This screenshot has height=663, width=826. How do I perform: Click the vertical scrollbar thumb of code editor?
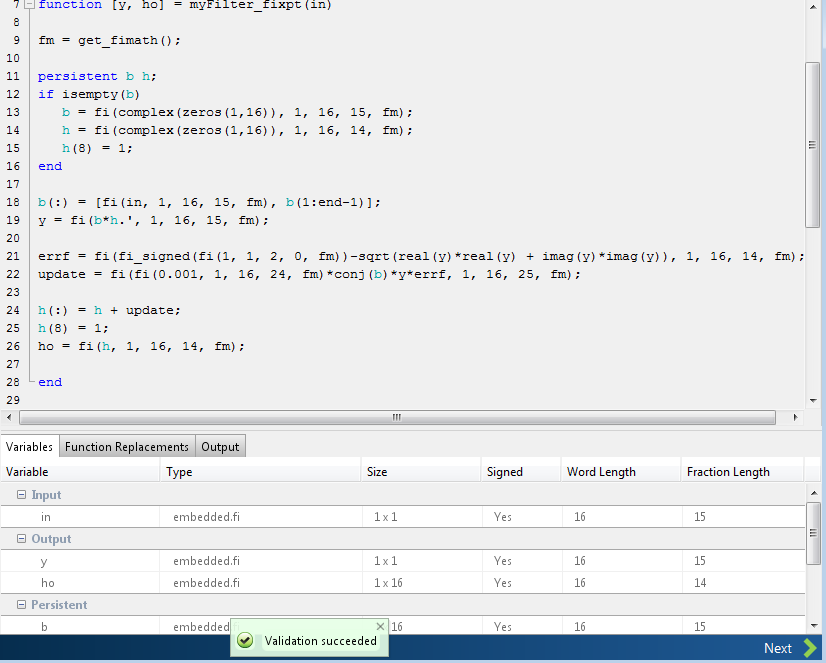pyautogui.click(x=812, y=145)
